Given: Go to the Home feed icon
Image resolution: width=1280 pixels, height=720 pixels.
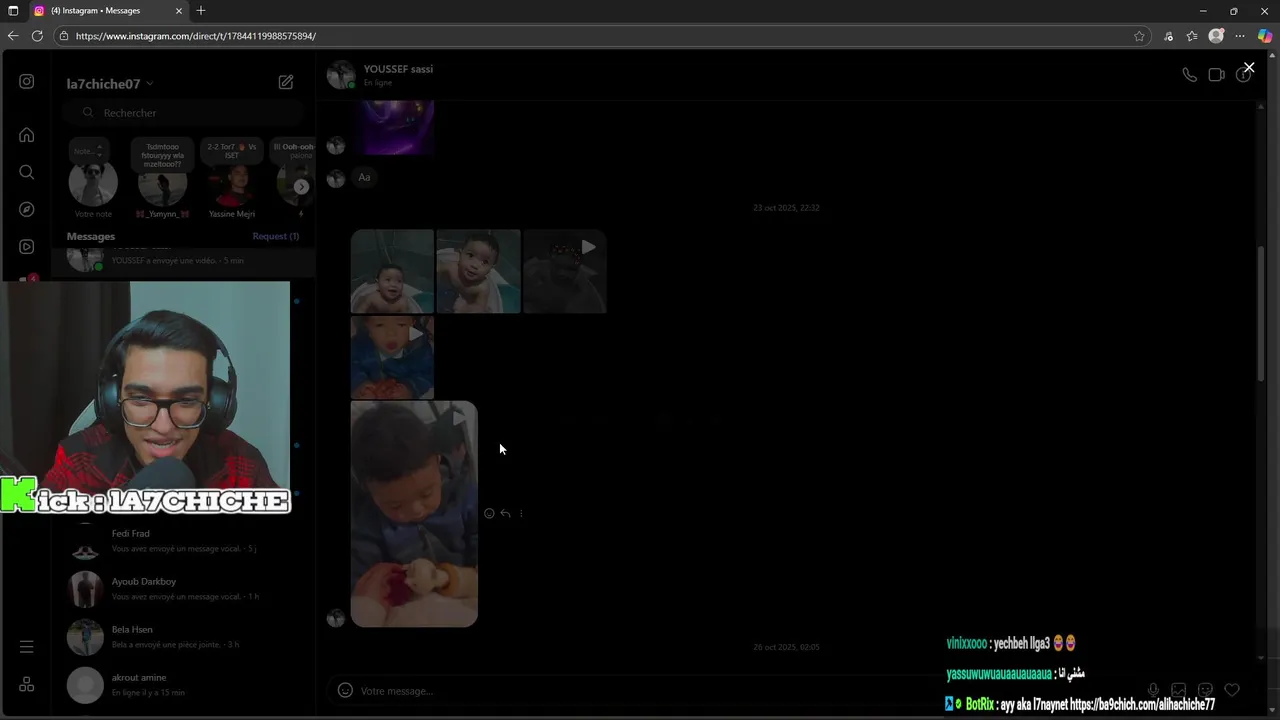Looking at the screenshot, I should tap(27, 135).
